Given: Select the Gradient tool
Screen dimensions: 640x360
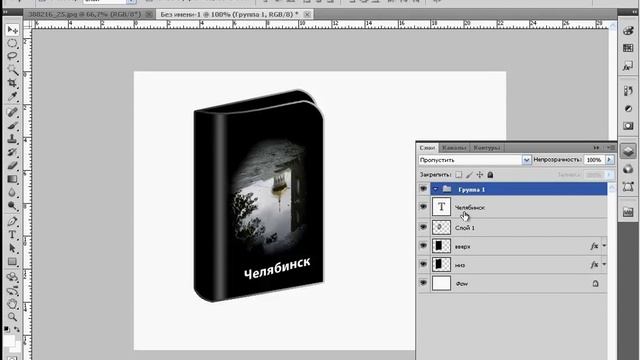Looking at the screenshot, I should (12, 179).
